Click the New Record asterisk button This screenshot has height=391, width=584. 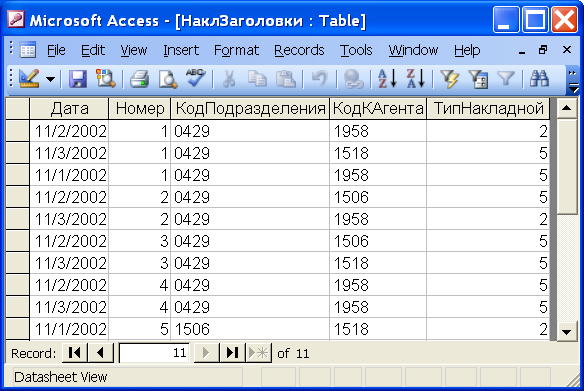(x=258, y=352)
